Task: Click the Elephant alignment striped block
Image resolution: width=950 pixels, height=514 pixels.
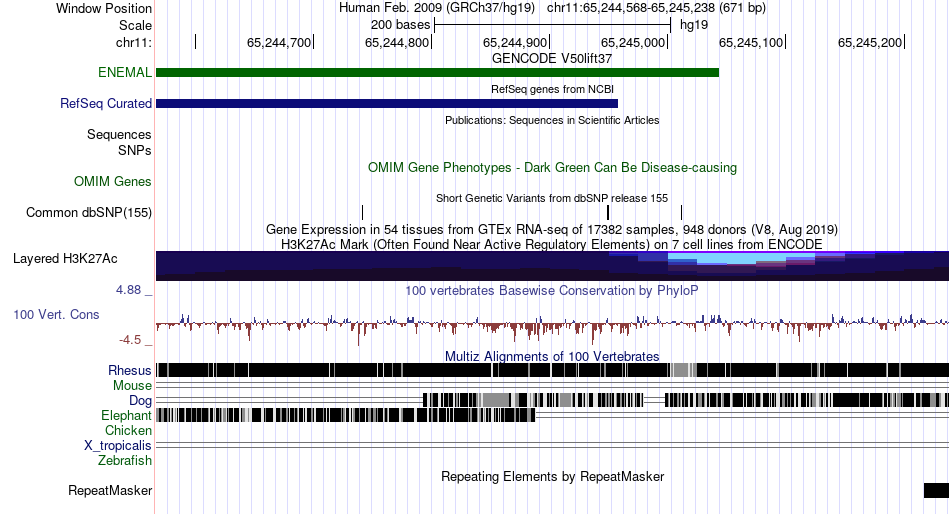Action: [x=346, y=415]
